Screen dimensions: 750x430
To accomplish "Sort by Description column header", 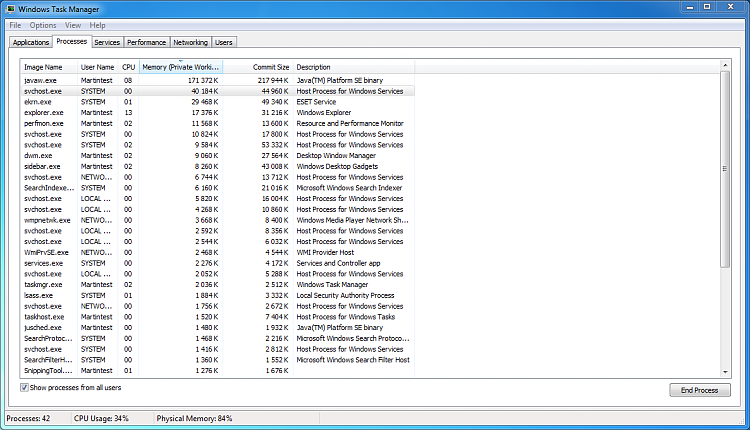I will 354,67.
